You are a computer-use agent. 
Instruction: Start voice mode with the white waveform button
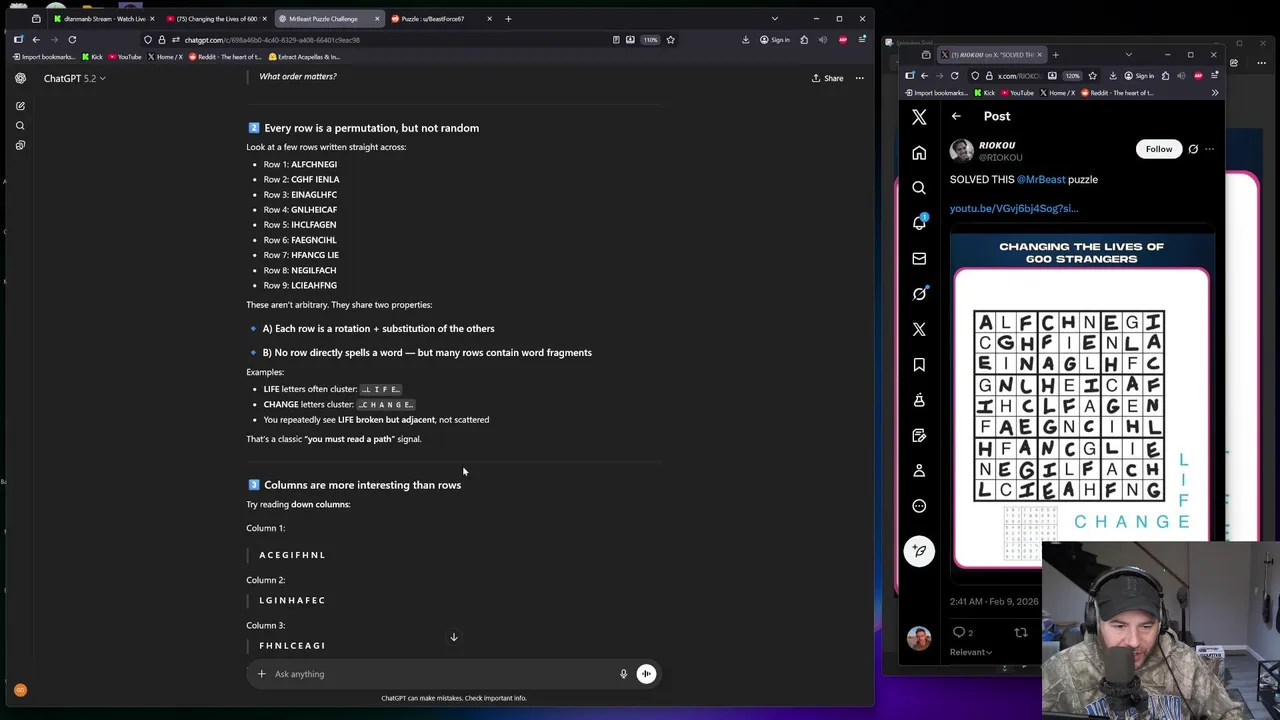point(646,674)
